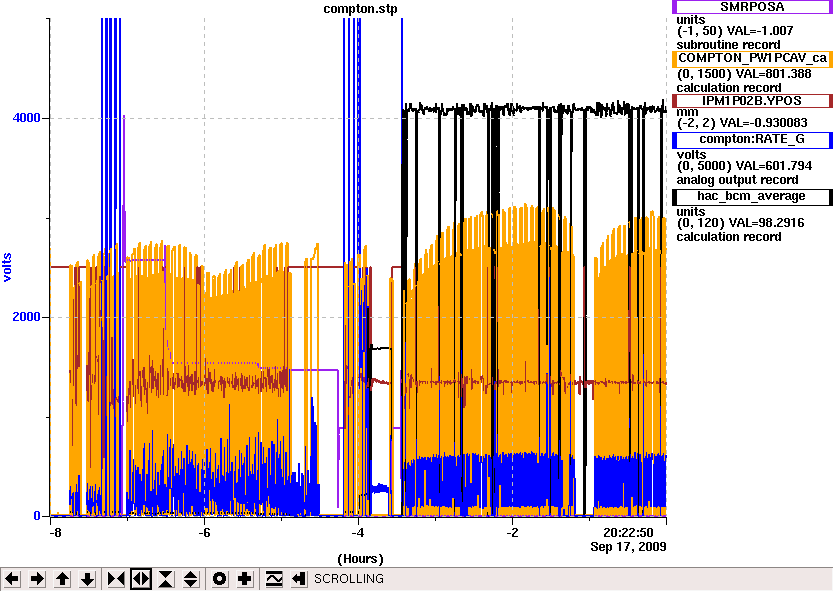Click the 'mm' units label under IPM1P02B.YPOS
Screen dimensions: 833x591
click(x=686, y=112)
